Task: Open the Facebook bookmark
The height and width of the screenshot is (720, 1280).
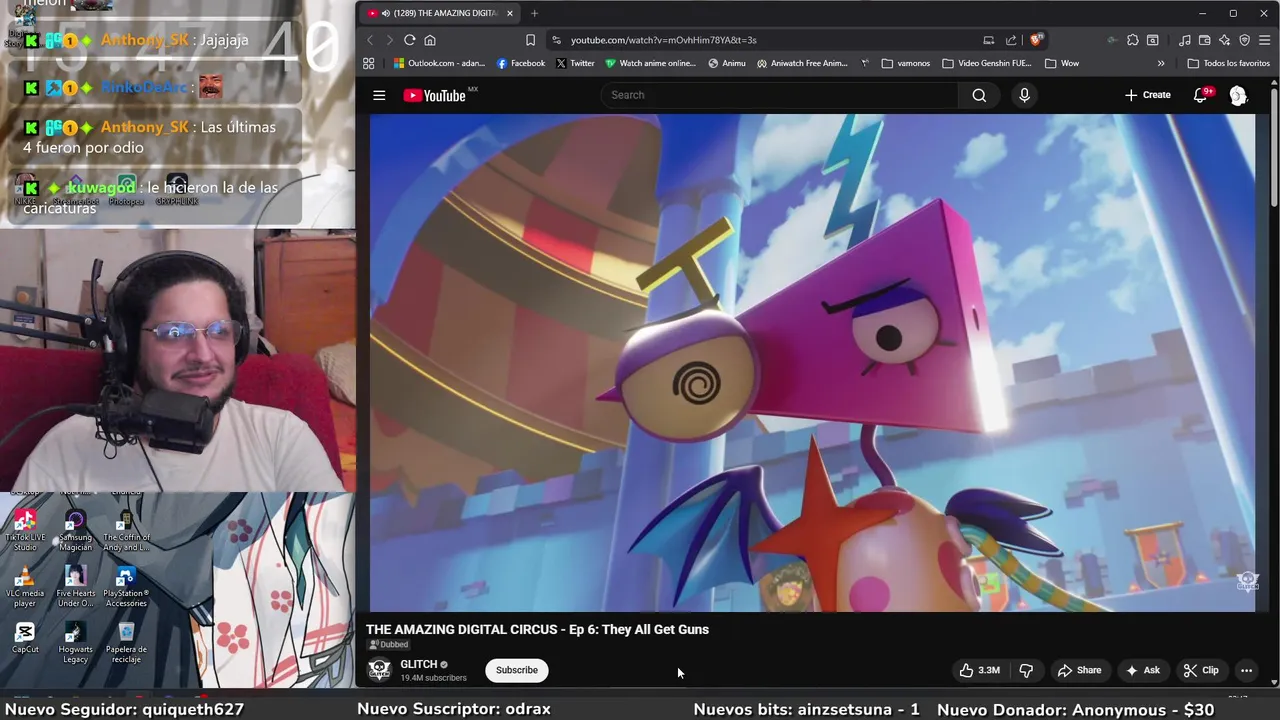Action: pos(521,63)
